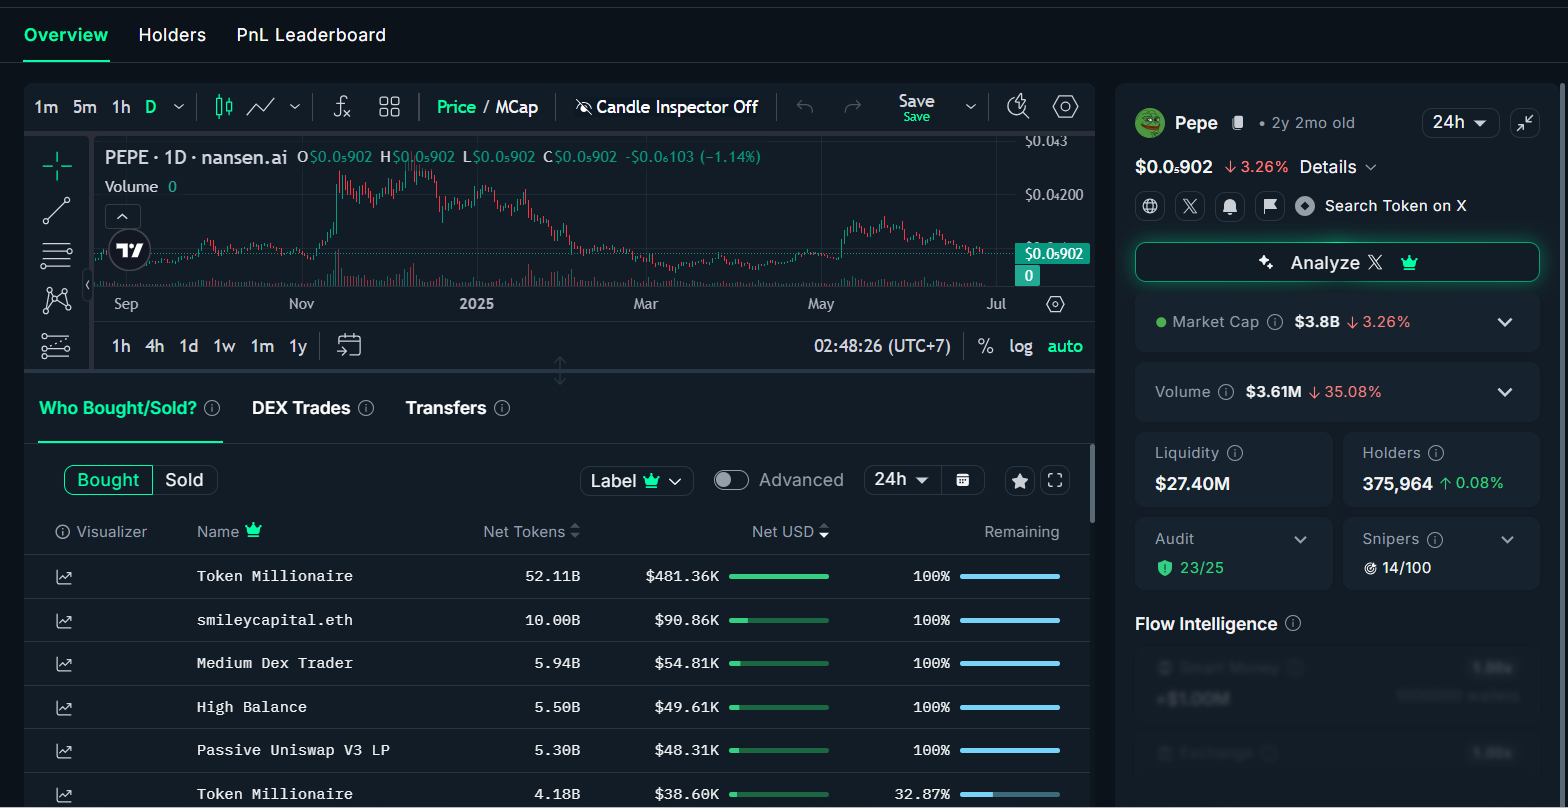1568x808 pixels.
Task: Save the chart layout
Action: tap(917, 106)
